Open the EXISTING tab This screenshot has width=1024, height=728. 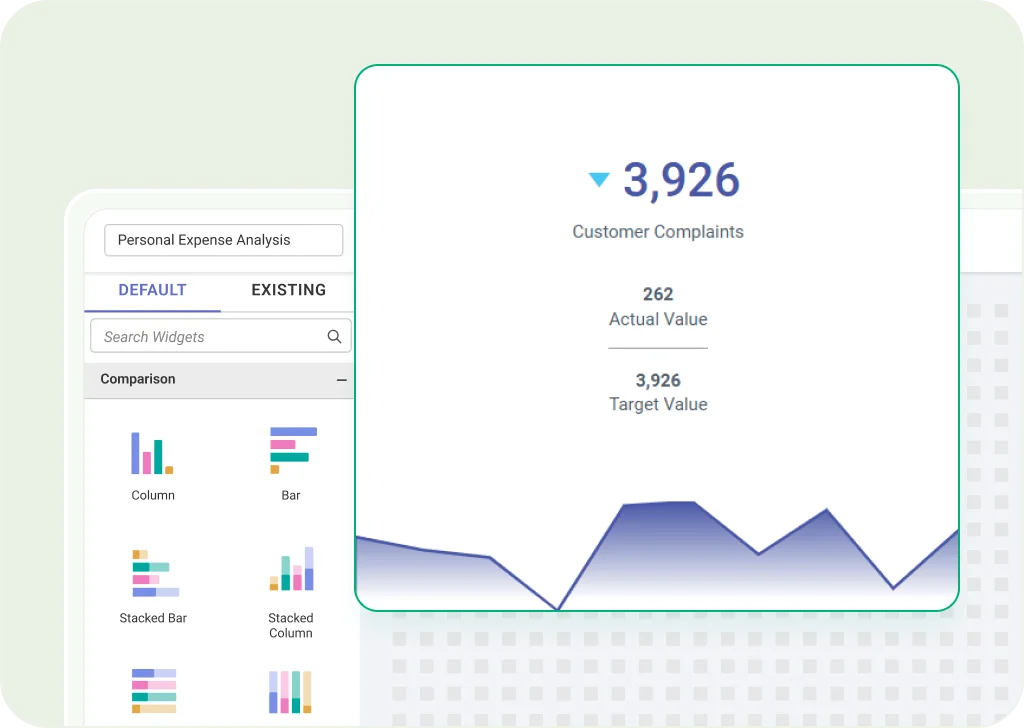tap(288, 290)
